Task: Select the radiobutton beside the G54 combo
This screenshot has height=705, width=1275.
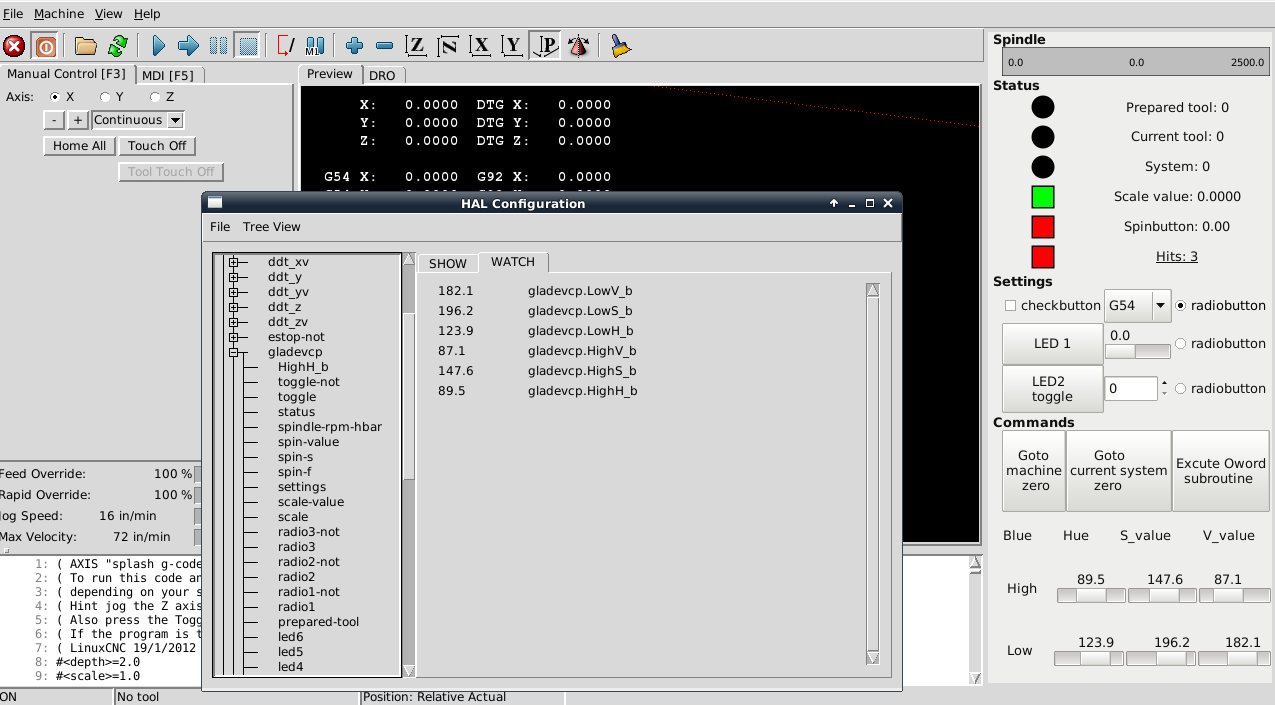Action: point(1181,305)
